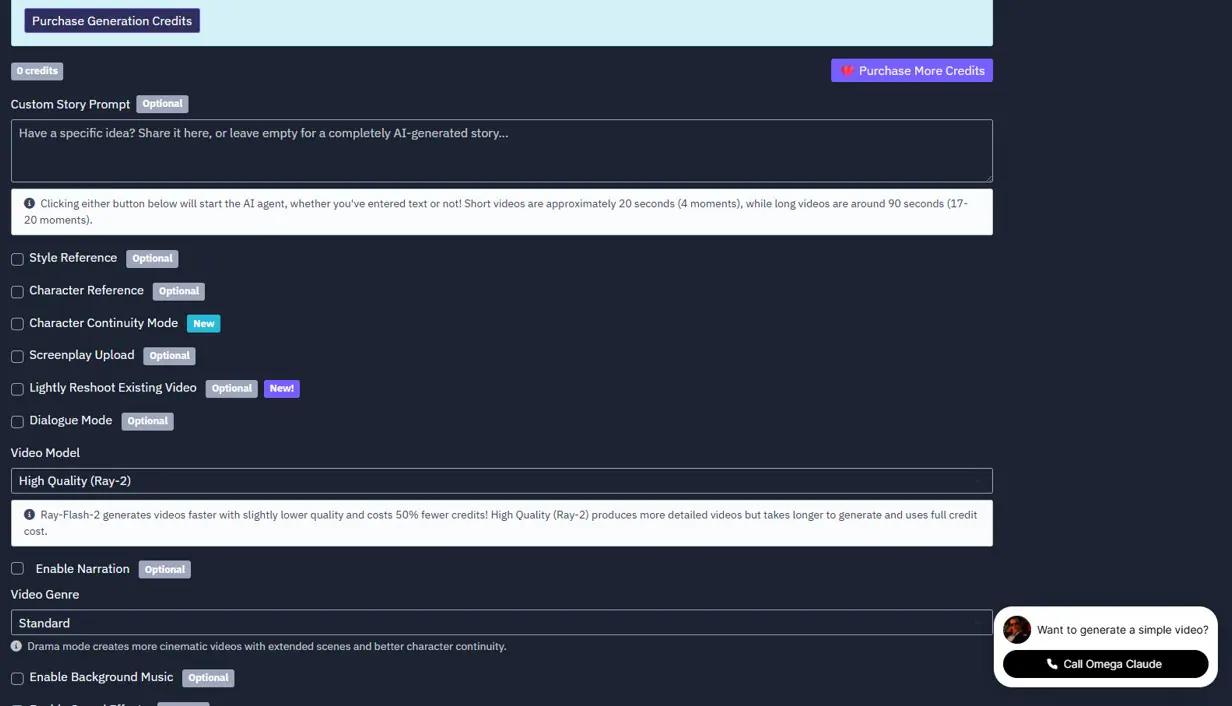Click the Optional badge next to Dialogue Mode

pyautogui.click(x=148, y=422)
